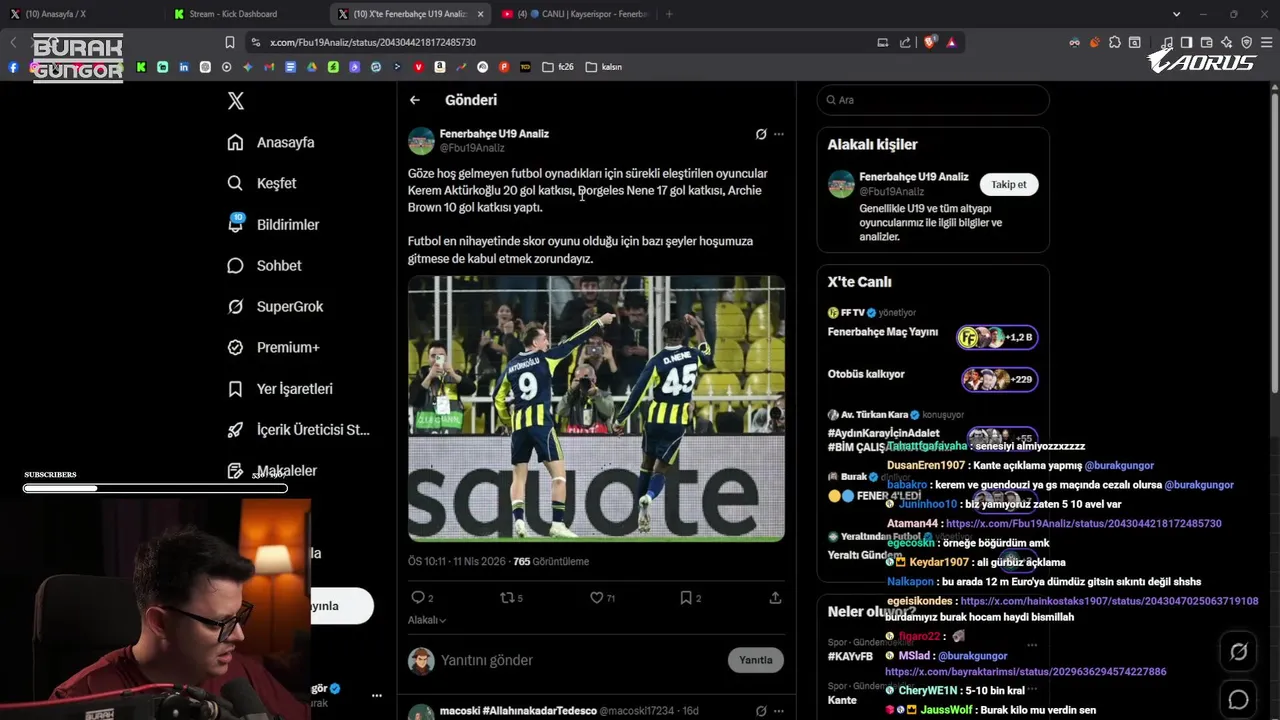Image resolution: width=1280 pixels, height=720 pixels.
Task: Open the Leo AI sparkle icon
Action: coord(1227,42)
